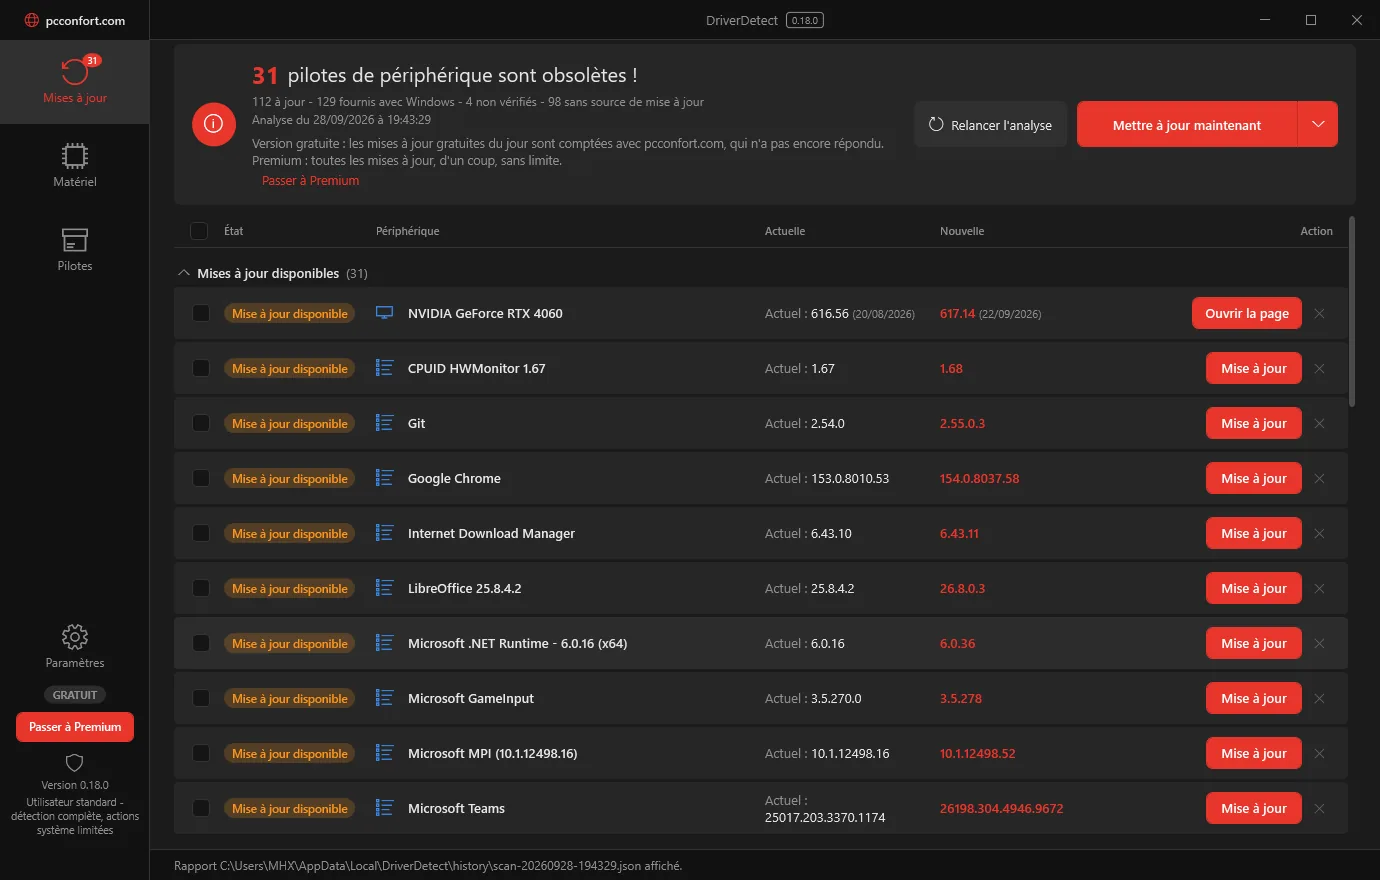Screen dimensions: 1380x880
Task: Dismiss the Microsoft GameInput row
Action: pos(1319,698)
